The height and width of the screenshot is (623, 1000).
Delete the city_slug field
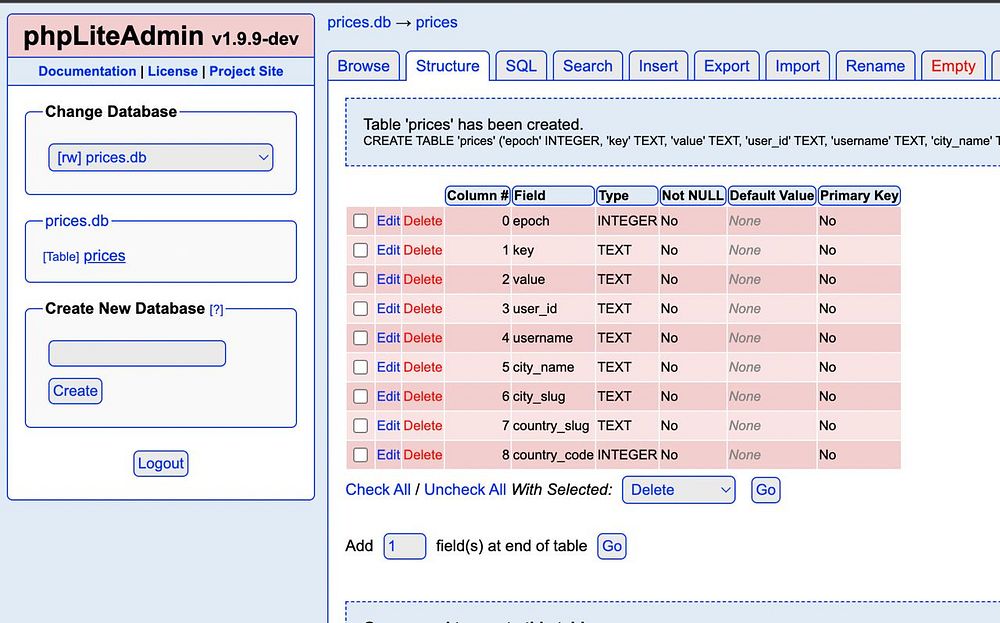coord(423,397)
